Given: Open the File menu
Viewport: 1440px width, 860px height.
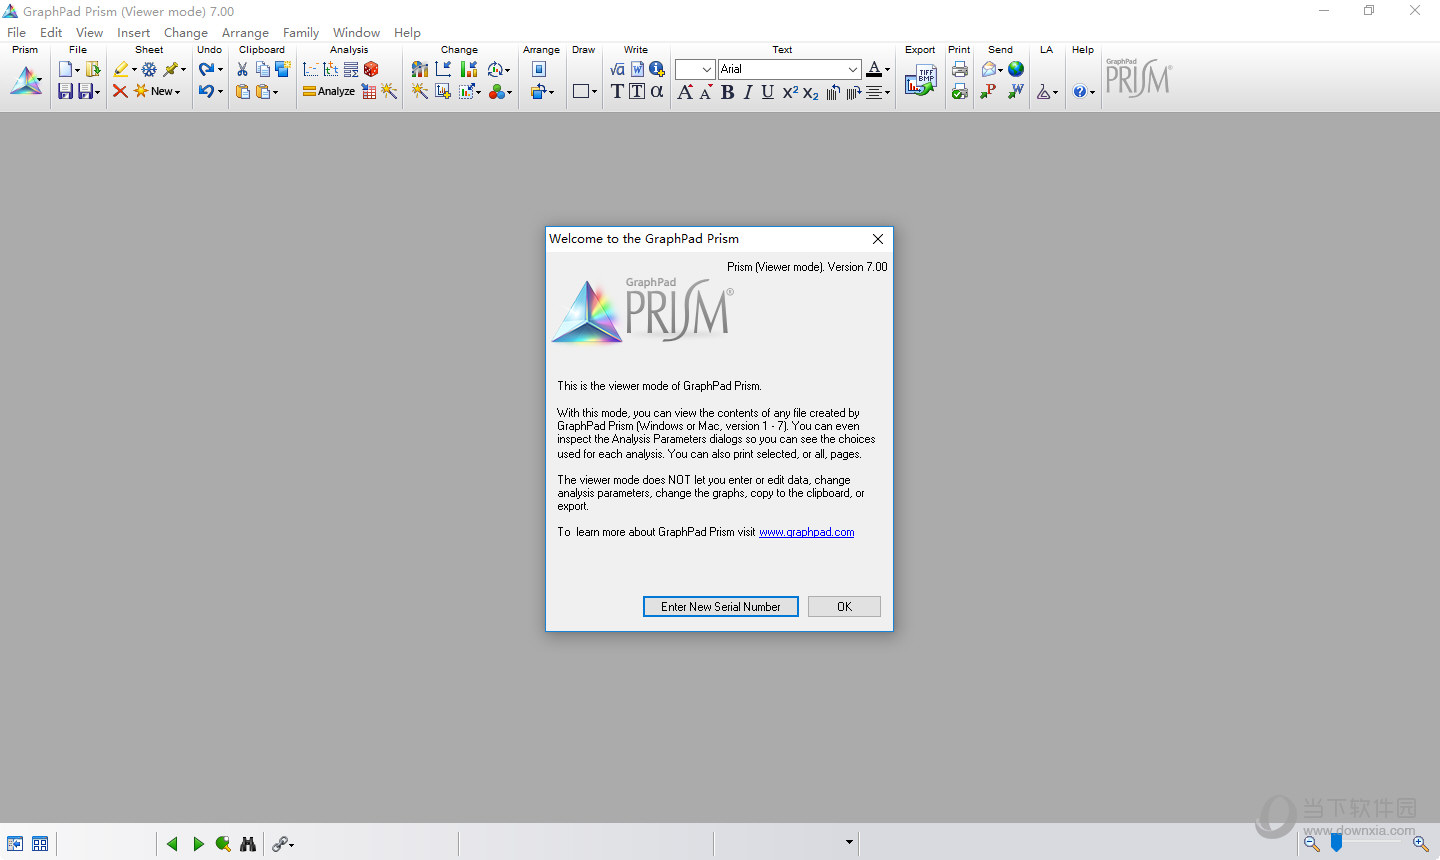Looking at the screenshot, I should coord(17,32).
